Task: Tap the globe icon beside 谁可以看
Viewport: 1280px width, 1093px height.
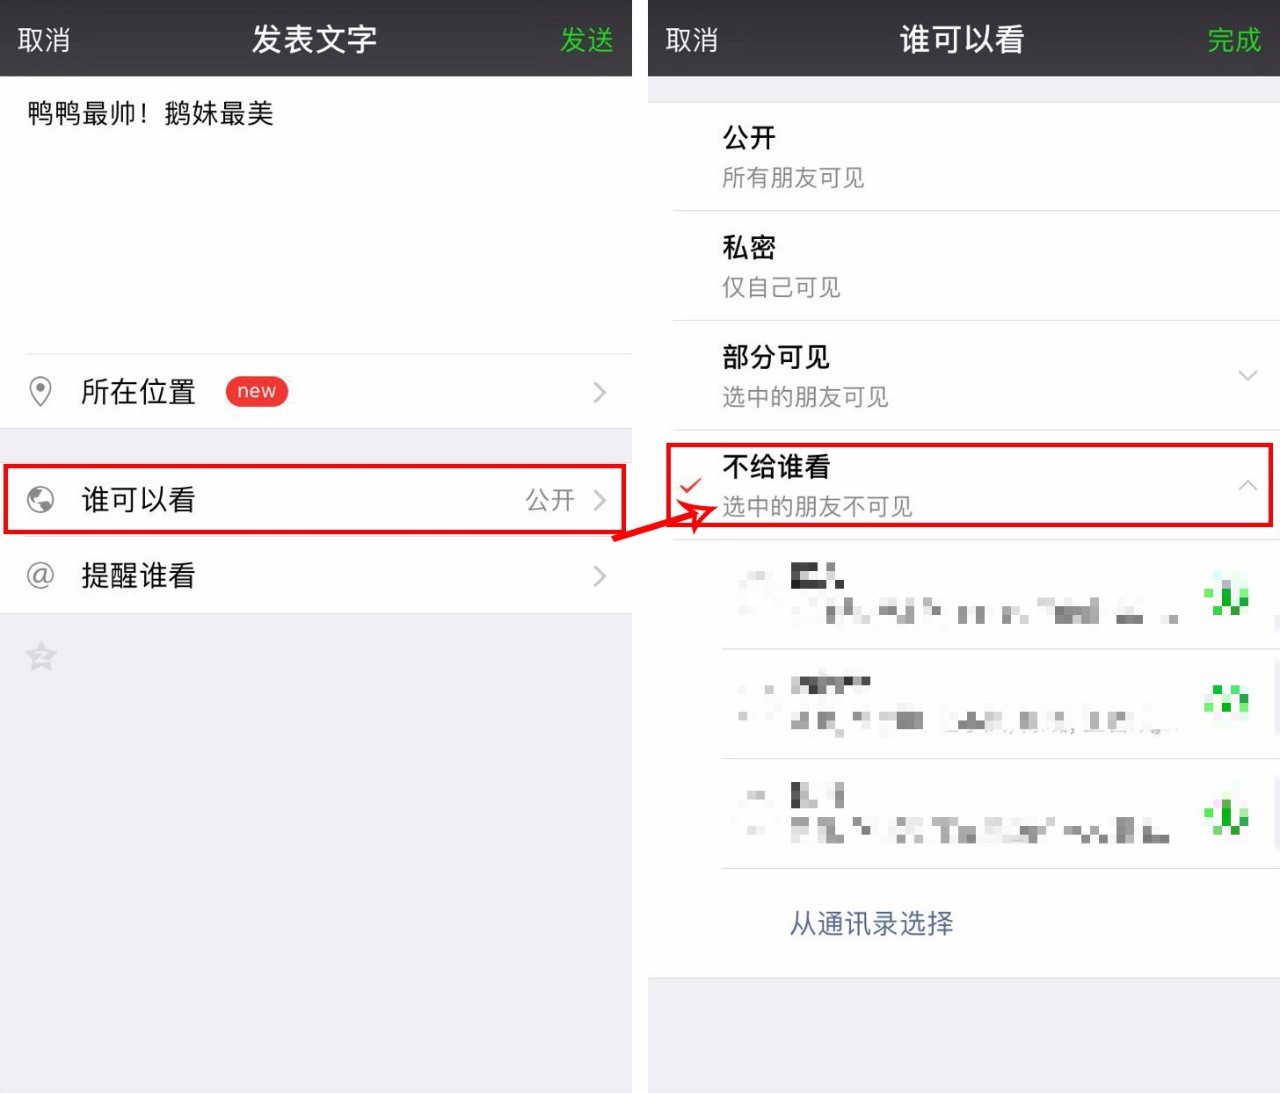Action: pyautogui.click(x=40, y=499)
